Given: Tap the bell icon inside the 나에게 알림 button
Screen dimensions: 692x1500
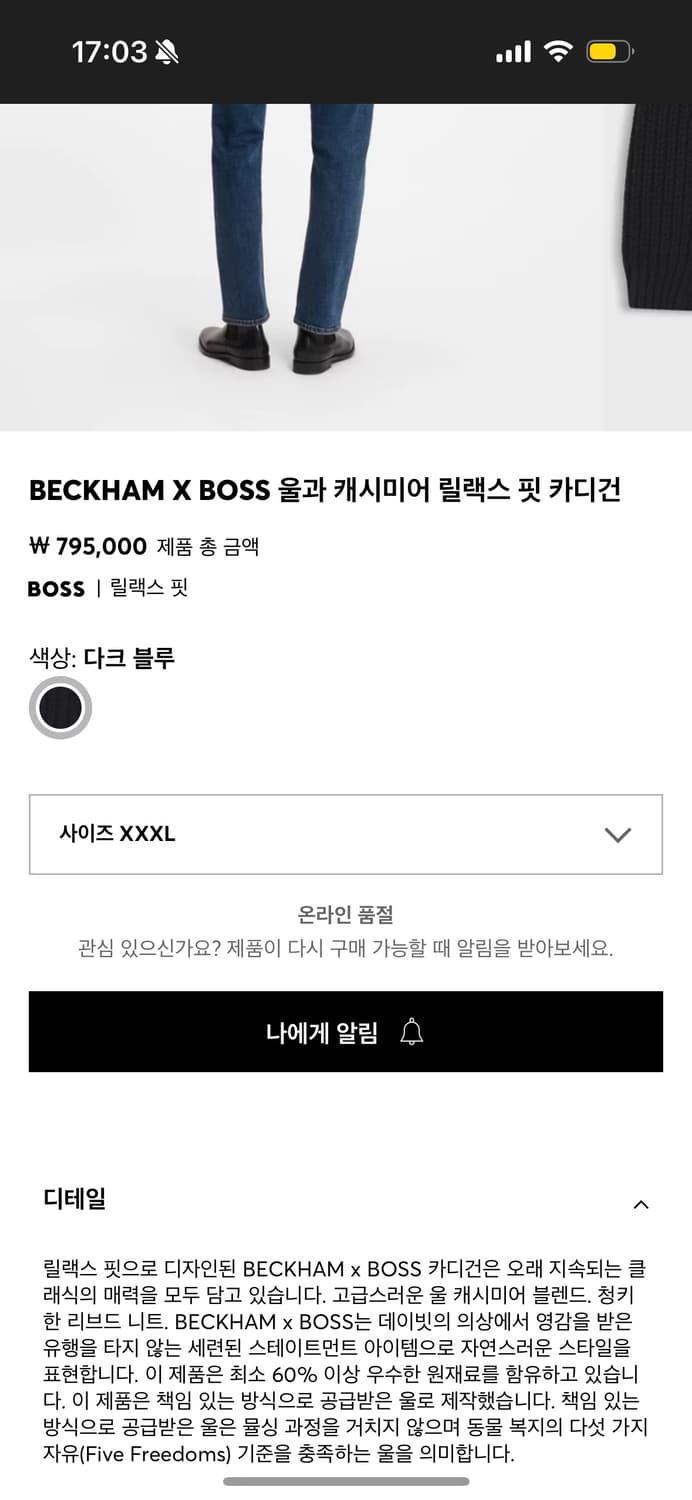Looking at the screenshot, I should [x=410, y=1031].
